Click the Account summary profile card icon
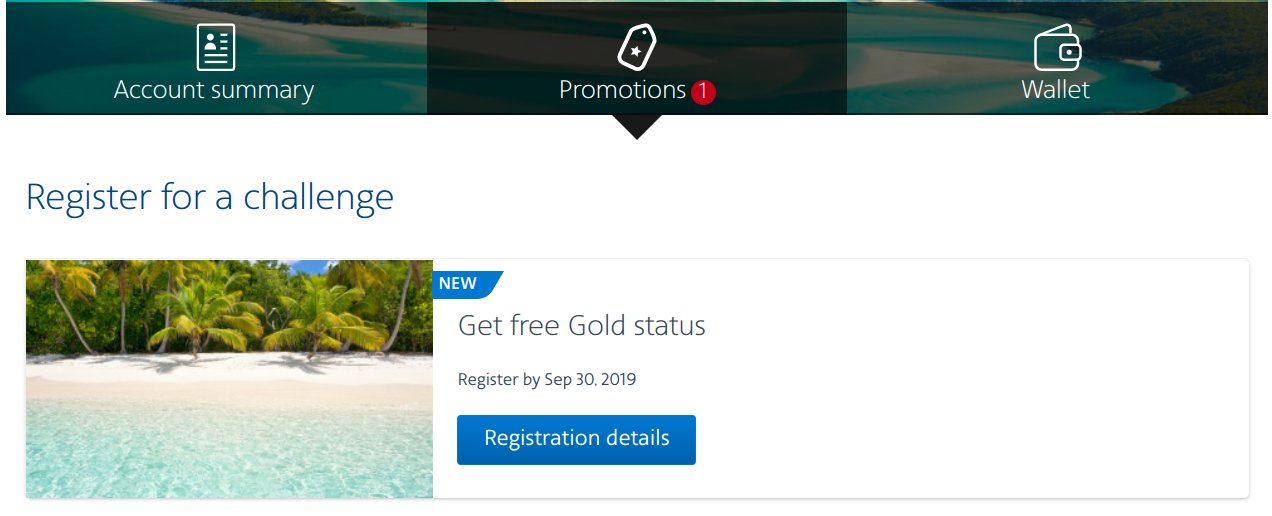 click(215, 47)
